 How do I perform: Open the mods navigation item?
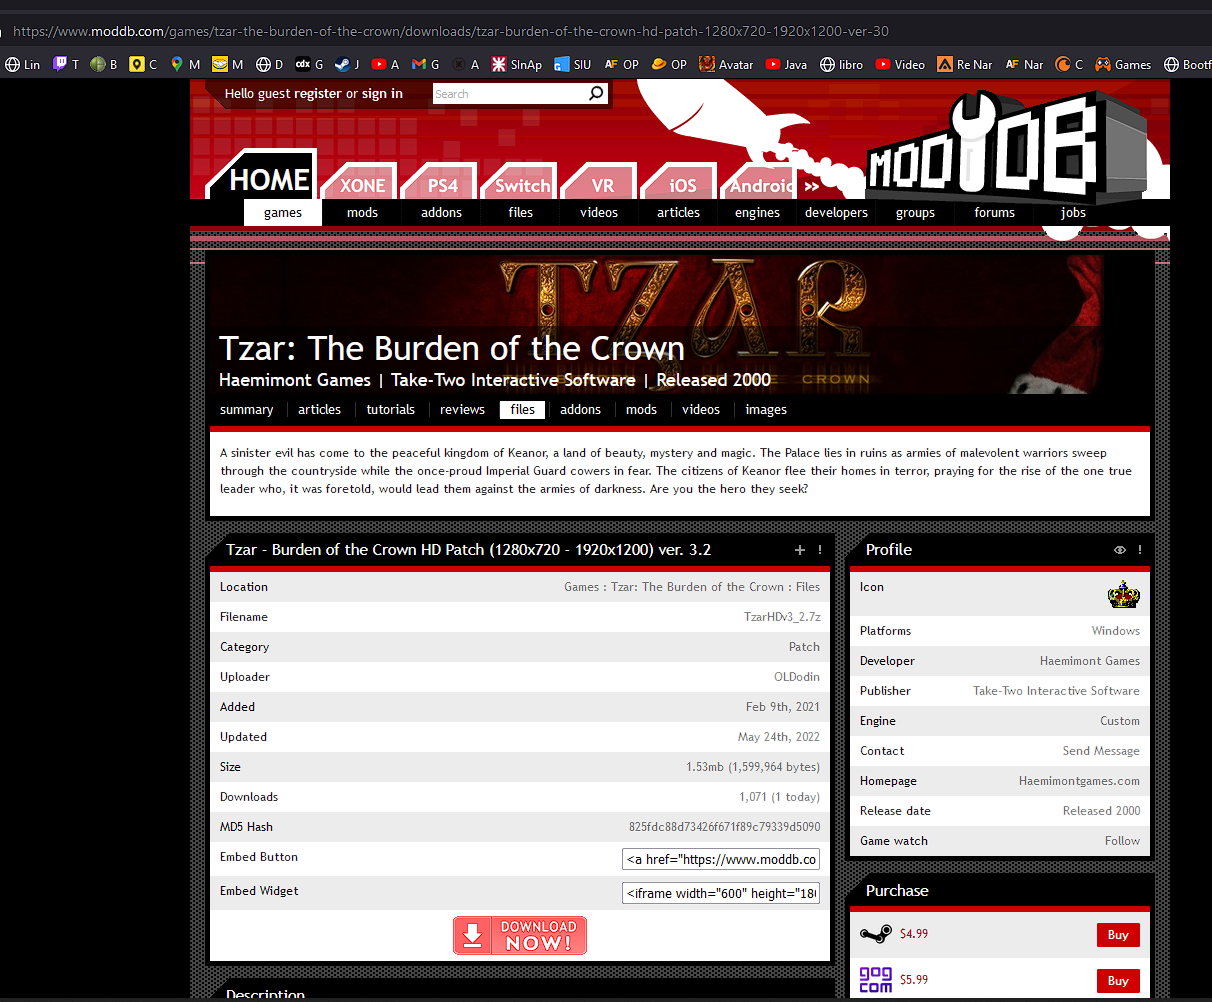(362, 212)
